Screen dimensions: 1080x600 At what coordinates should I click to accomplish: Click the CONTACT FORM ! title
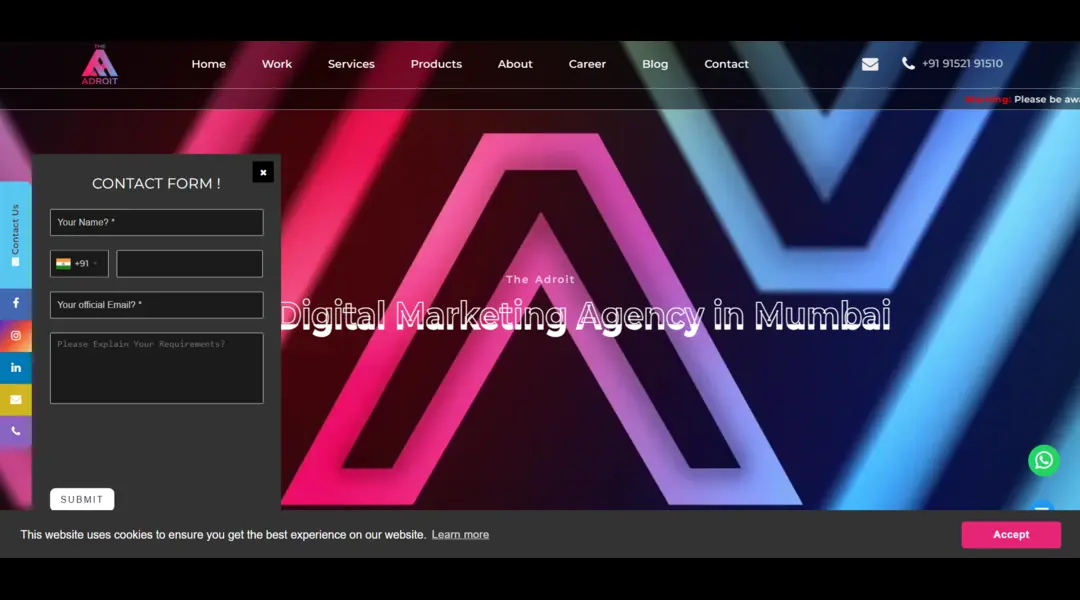(x=156, y=184)
